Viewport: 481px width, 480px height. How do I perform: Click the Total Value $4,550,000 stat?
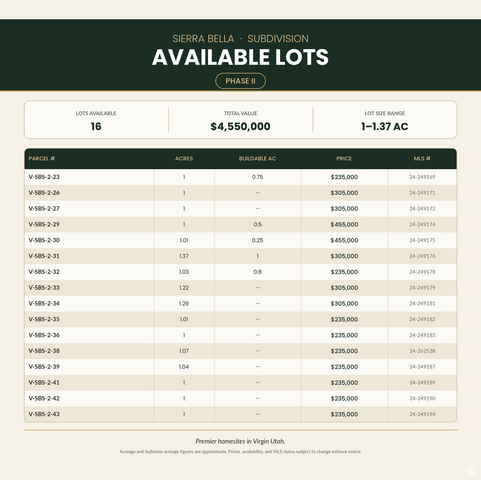pos(240,120)
